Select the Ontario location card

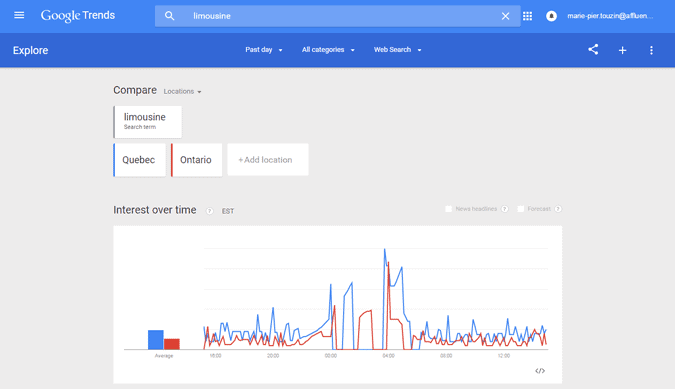(x=196, y=160)
